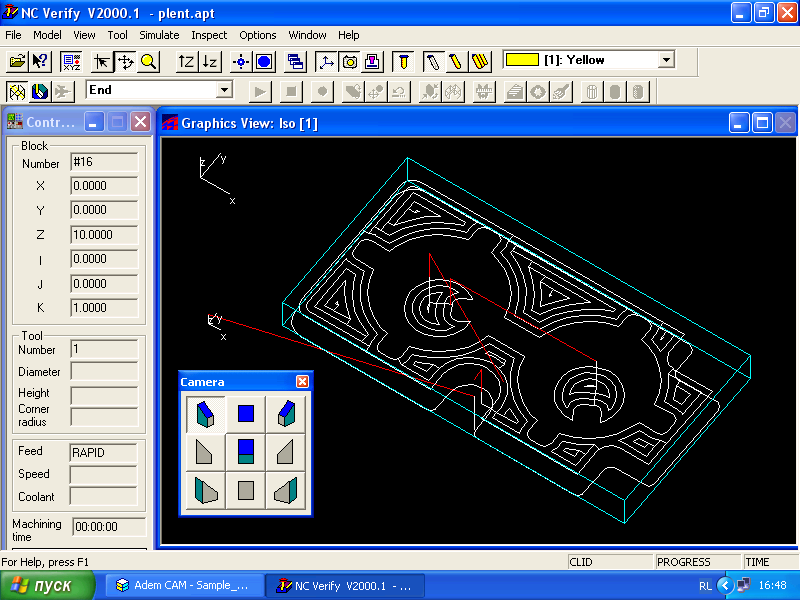Click the greyed airplane icon
The height and width of the screenshot is (600, 800).
click(63, 92)
